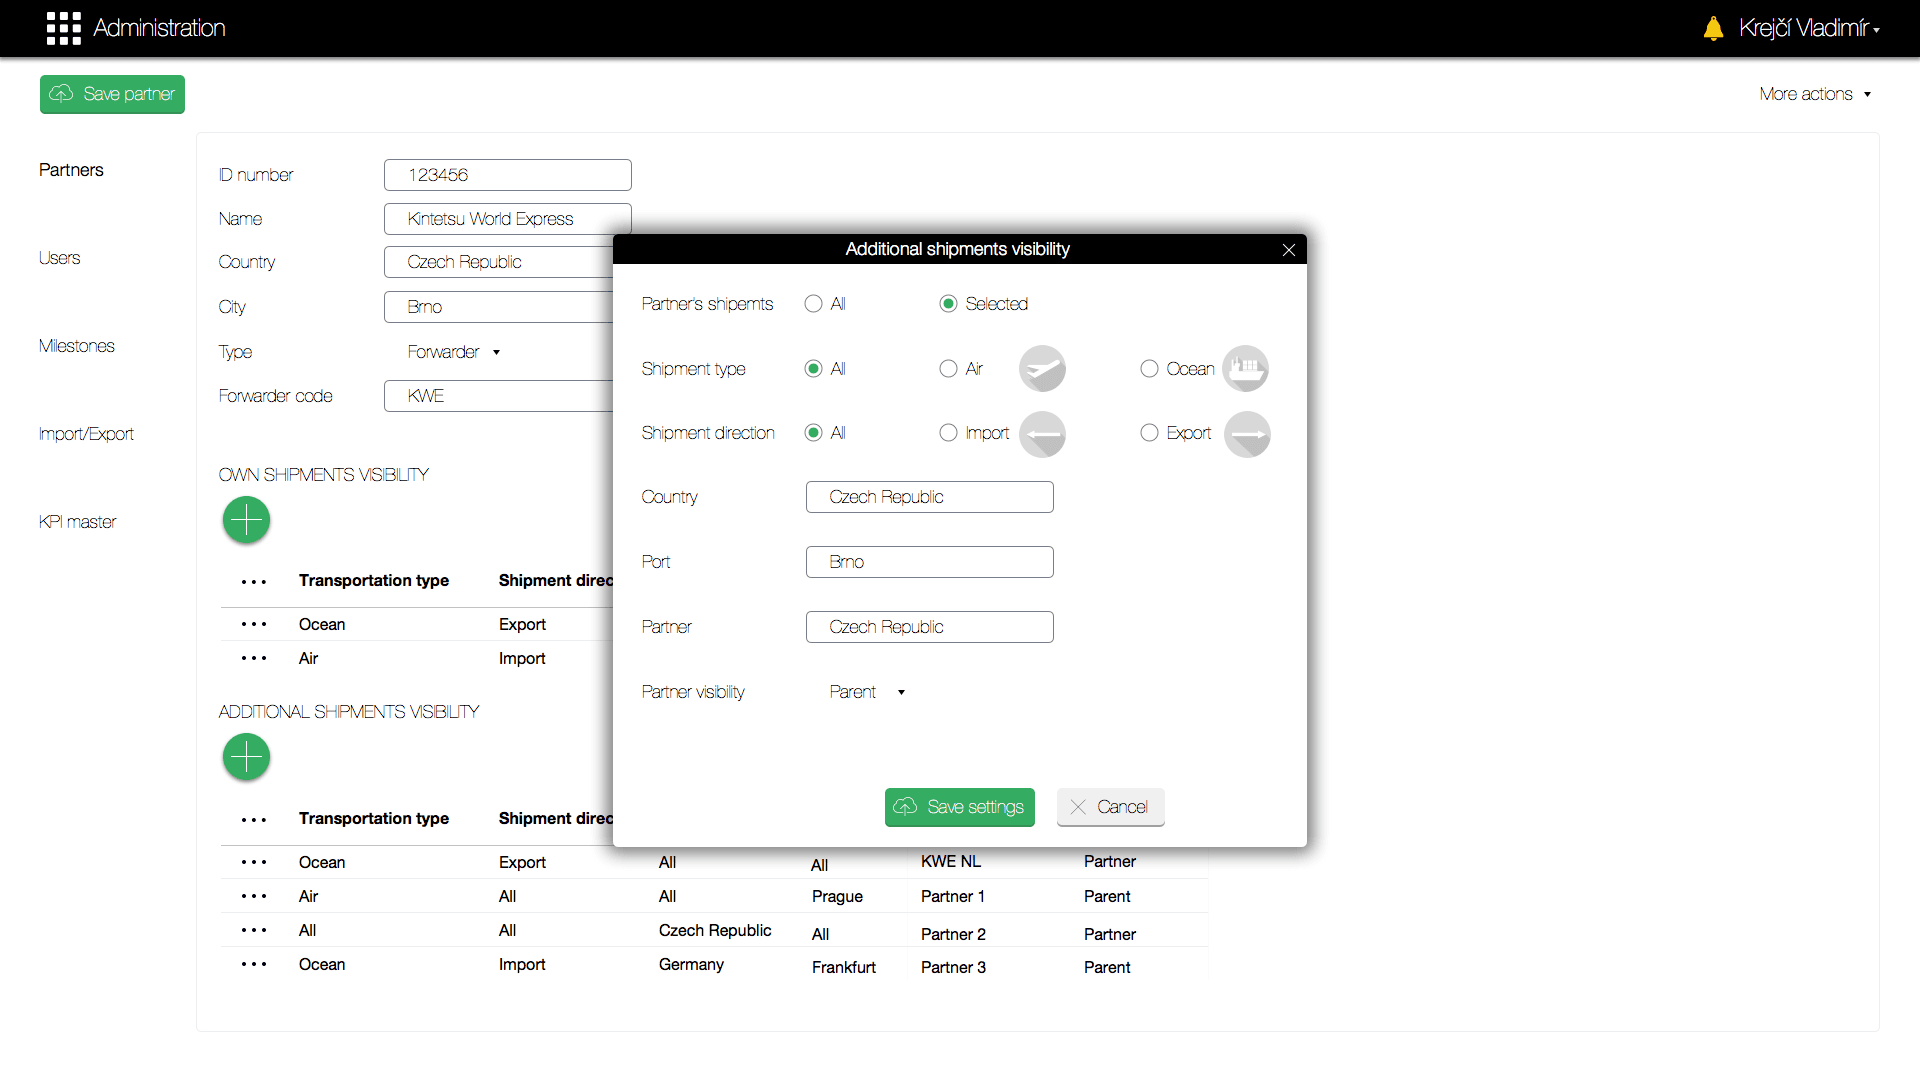Open the app grid launcher icon
1920x1080 pixels.
click(63, 28)
